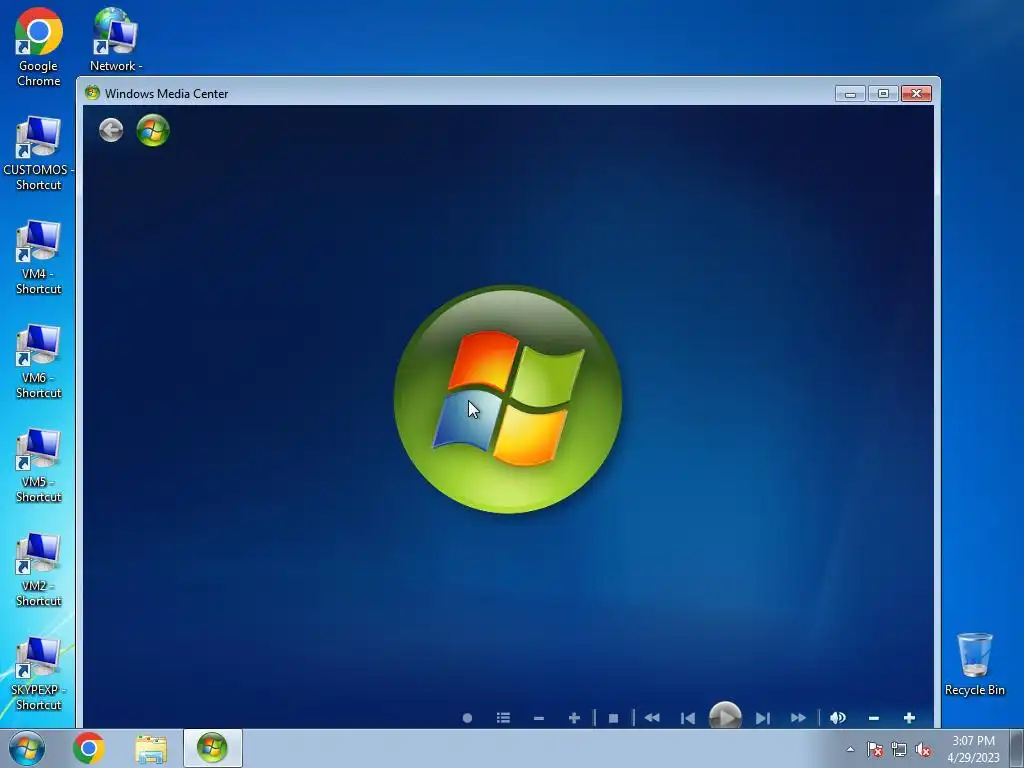
Task: Select the VM4 shortcut icon
Action: [39, 257]
